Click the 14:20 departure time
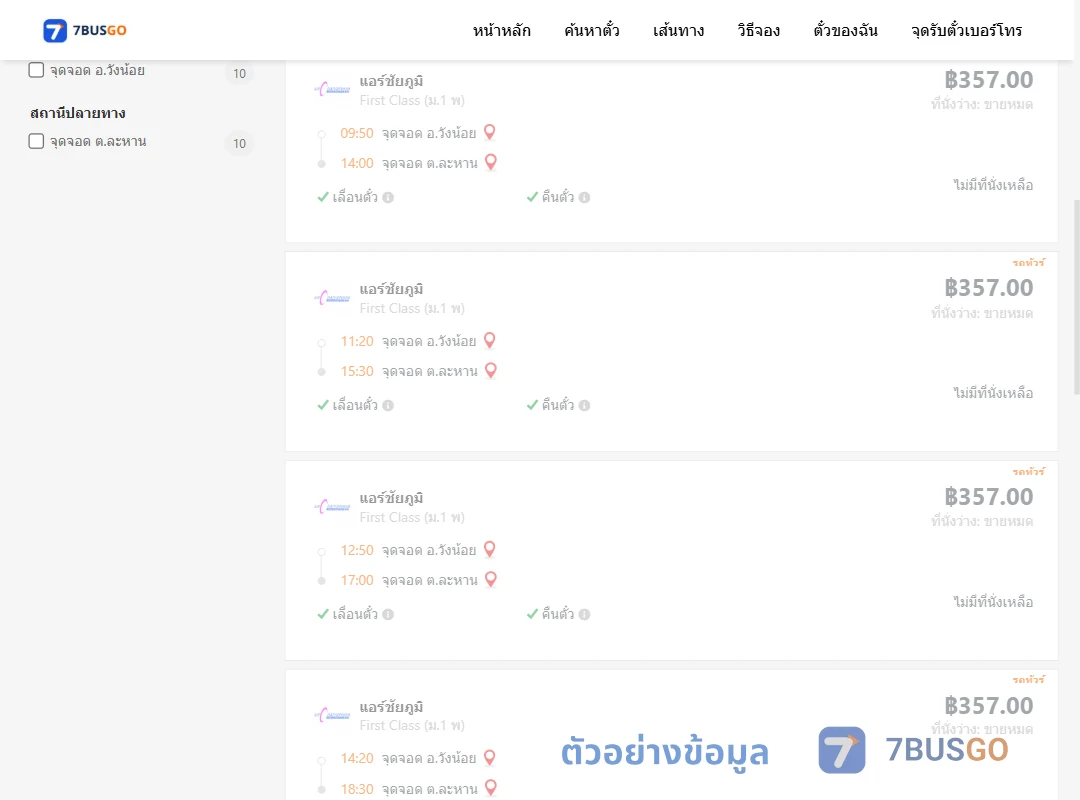Viewport: 1080px width, 800px height. pyautogui.click(x=357, y=758)
